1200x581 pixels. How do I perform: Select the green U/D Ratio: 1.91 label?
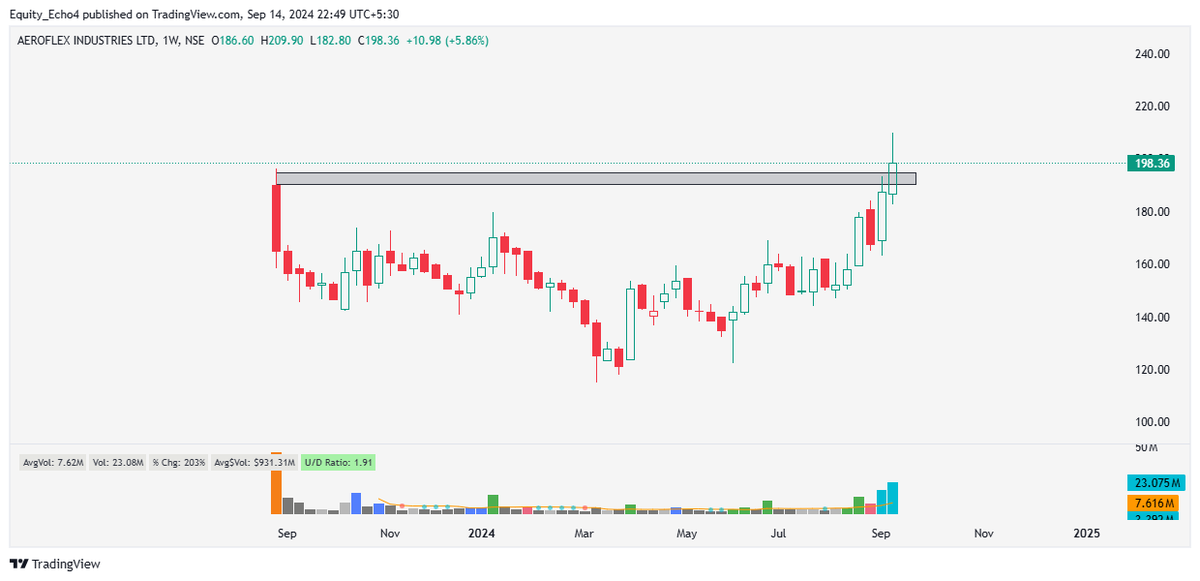pyautogui.click(x=338, y=463)
